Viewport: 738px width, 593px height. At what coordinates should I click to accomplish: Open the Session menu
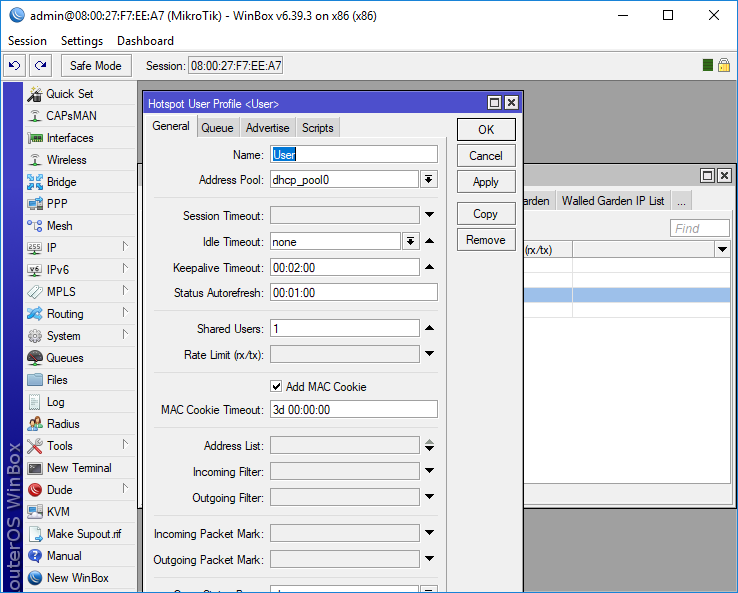tap(27, 41)
